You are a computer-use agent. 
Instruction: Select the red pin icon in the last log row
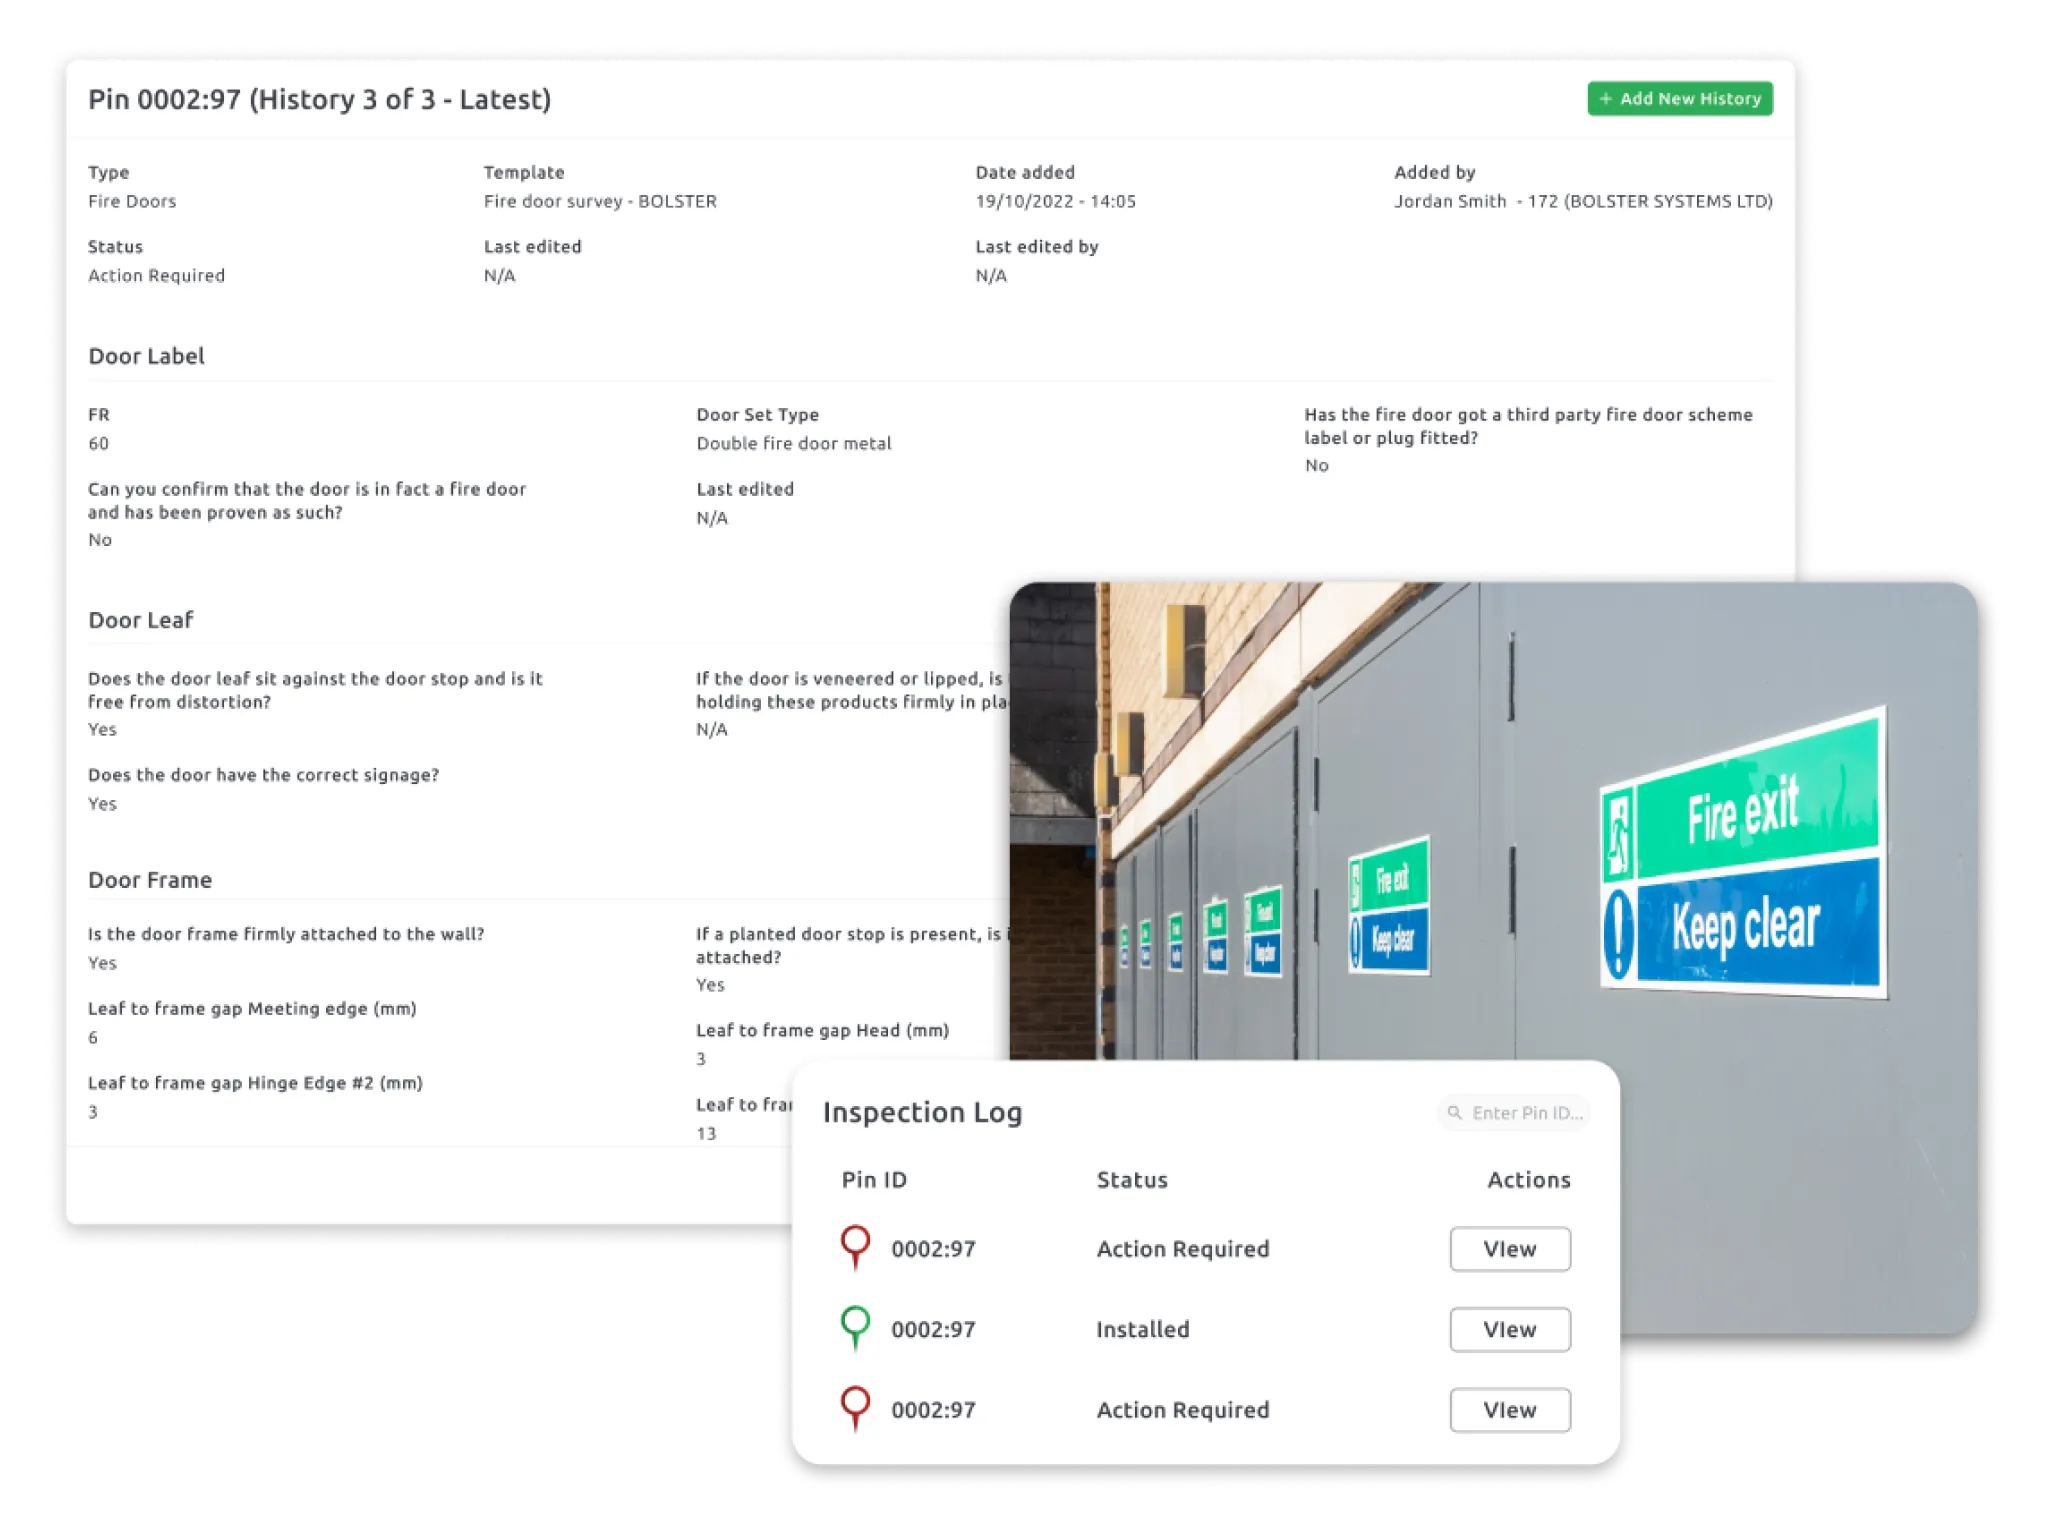pyautogui.click(x=855, y=1407)
